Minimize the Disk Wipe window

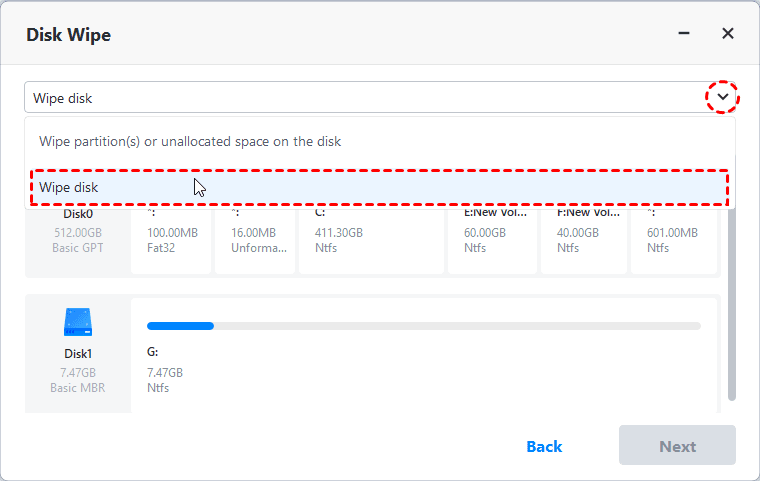click(685, 34)
